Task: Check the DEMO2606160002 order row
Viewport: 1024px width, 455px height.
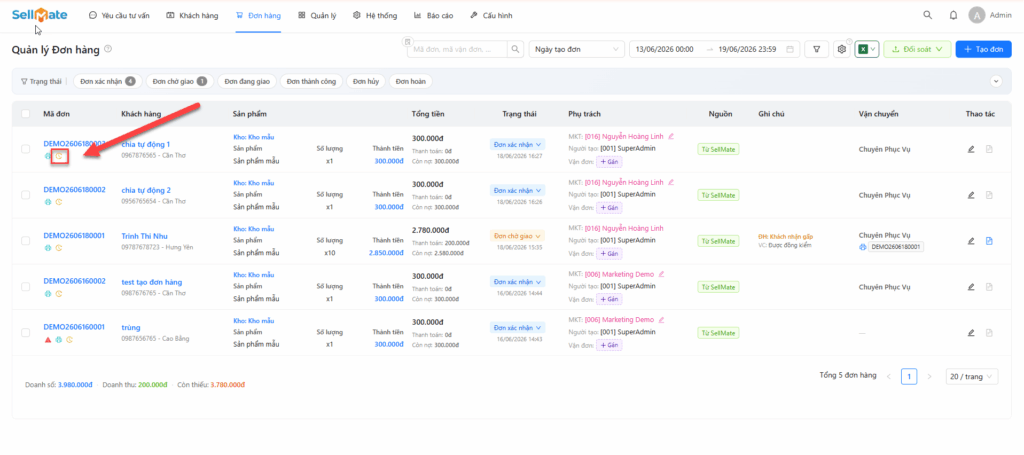Action: [25, 287]
